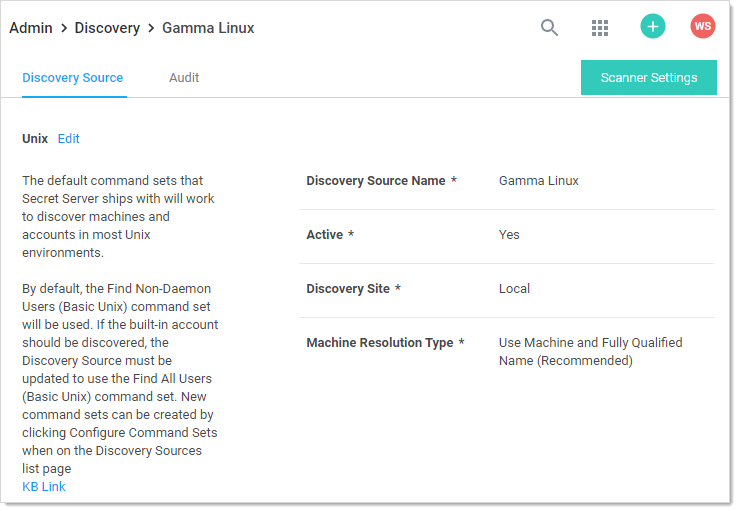
Task: Switch to the Discovery Source tab
Action: [x=73, y=78]
